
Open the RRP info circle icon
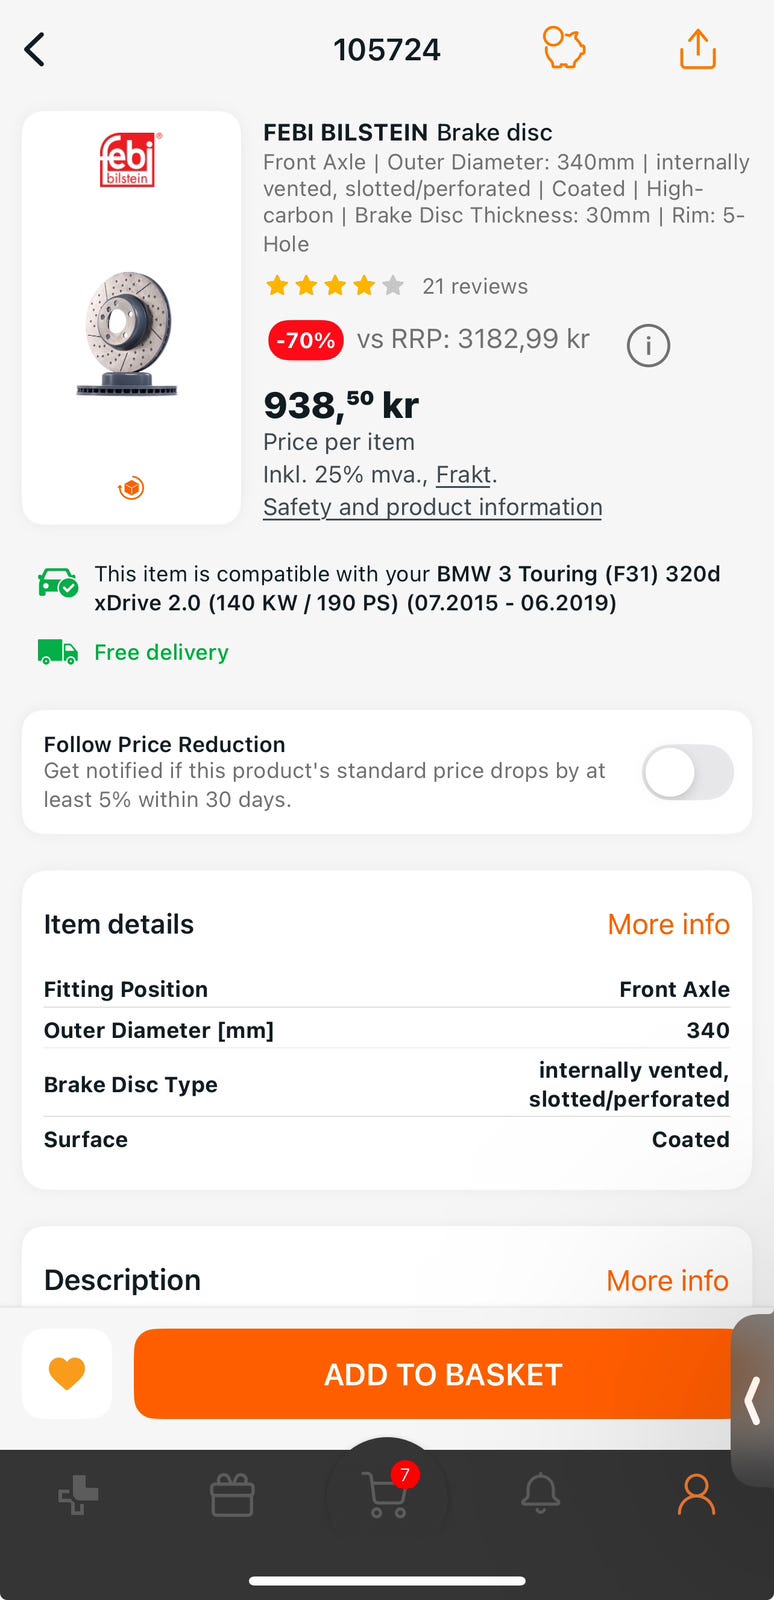tap(648, 346)
